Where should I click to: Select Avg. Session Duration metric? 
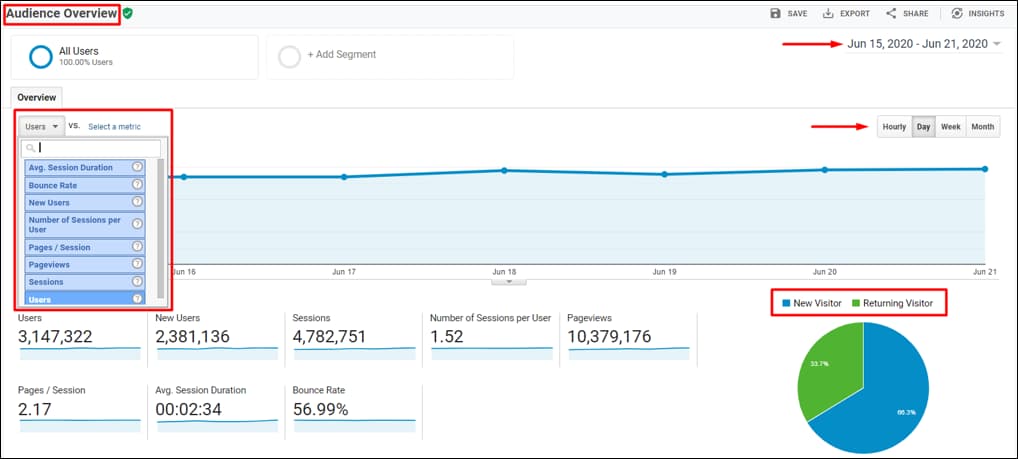coord(85,167)
